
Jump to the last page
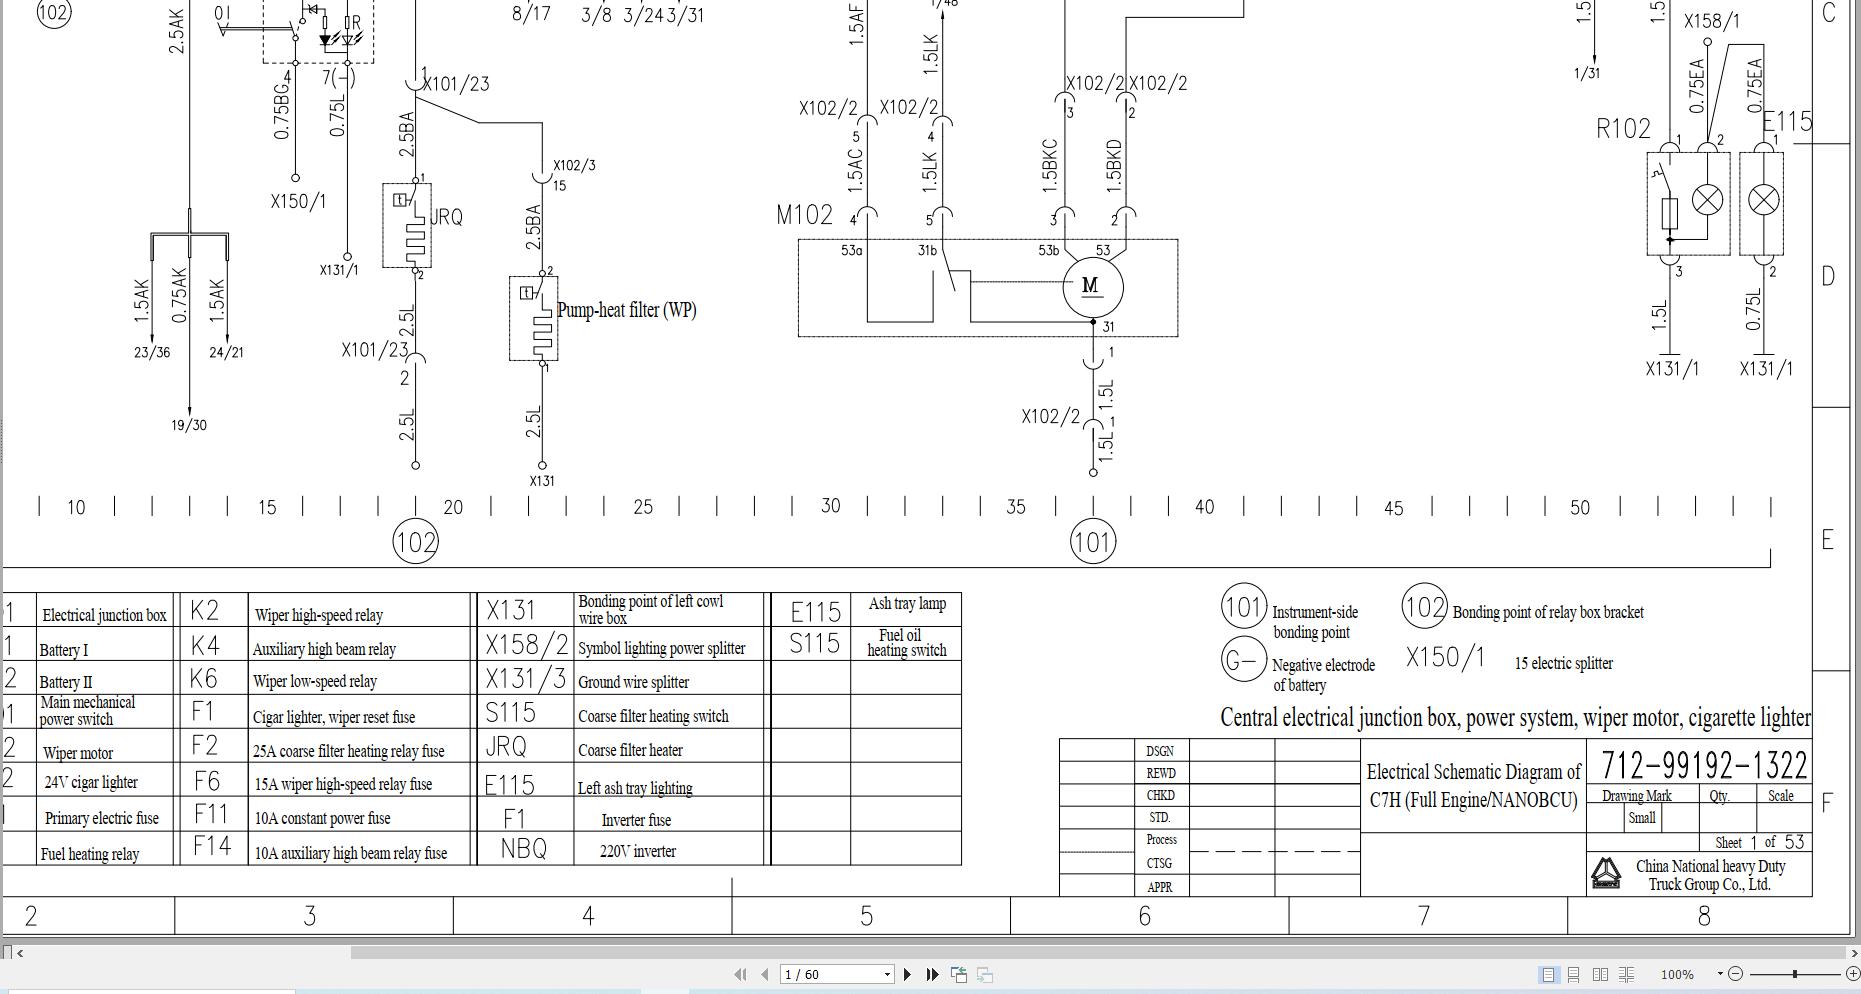coord(932,974)
